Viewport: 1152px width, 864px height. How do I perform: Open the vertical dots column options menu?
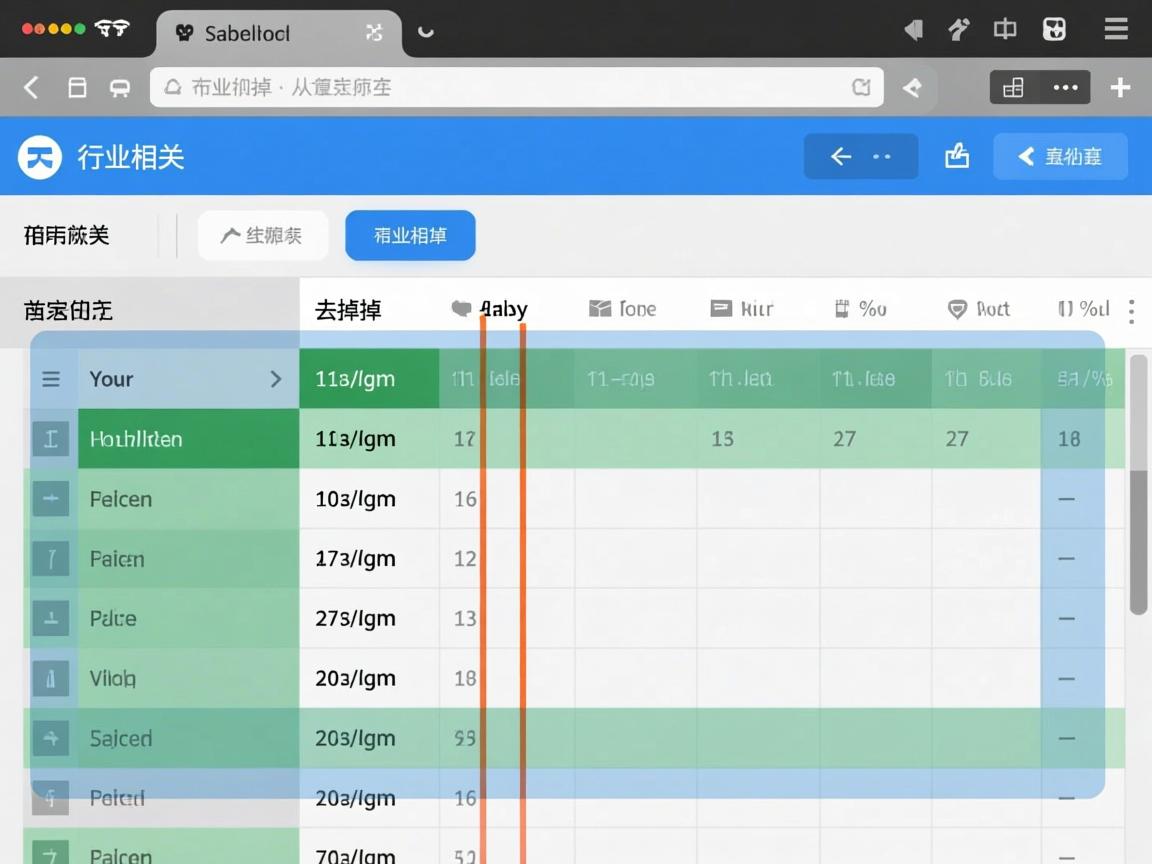point(1131,311)
